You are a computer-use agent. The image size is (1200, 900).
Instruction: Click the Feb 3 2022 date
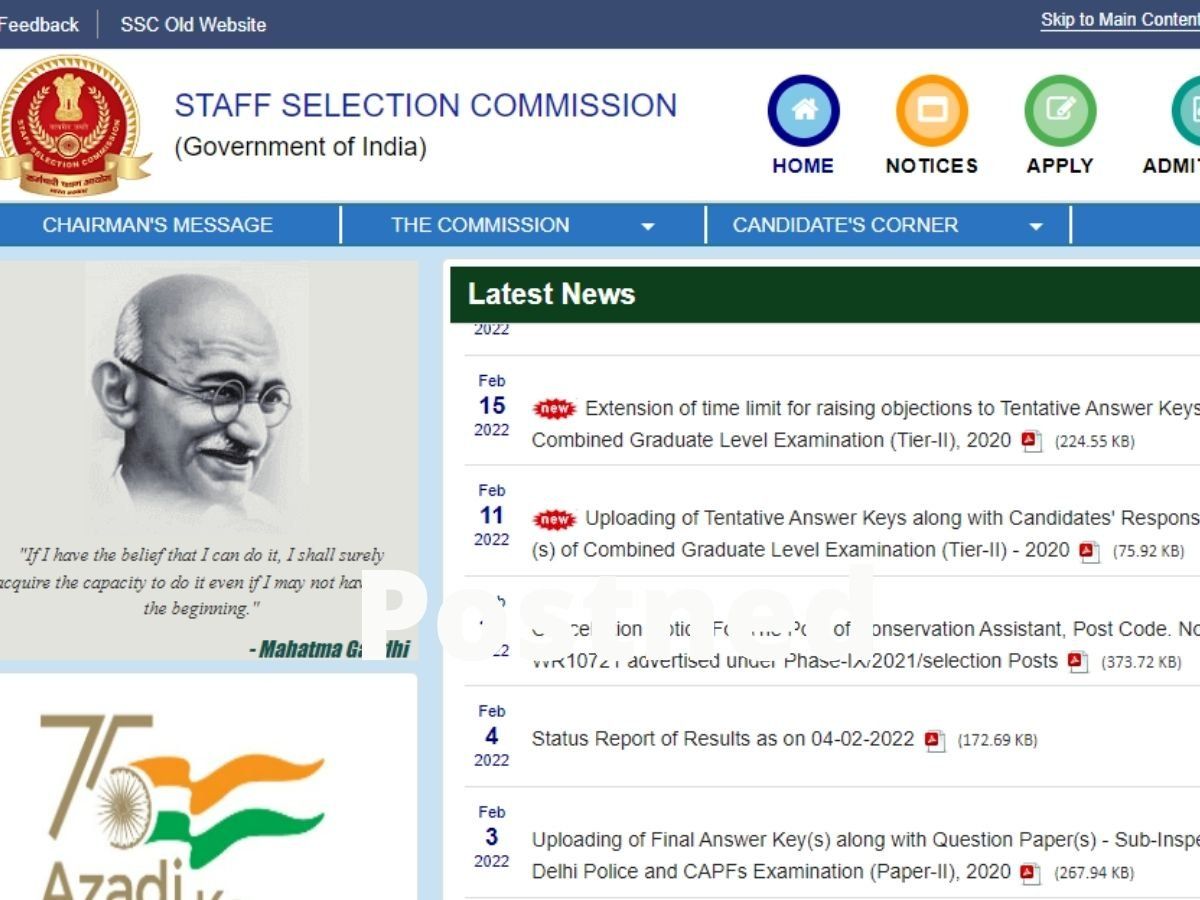[x=492, y=837]
